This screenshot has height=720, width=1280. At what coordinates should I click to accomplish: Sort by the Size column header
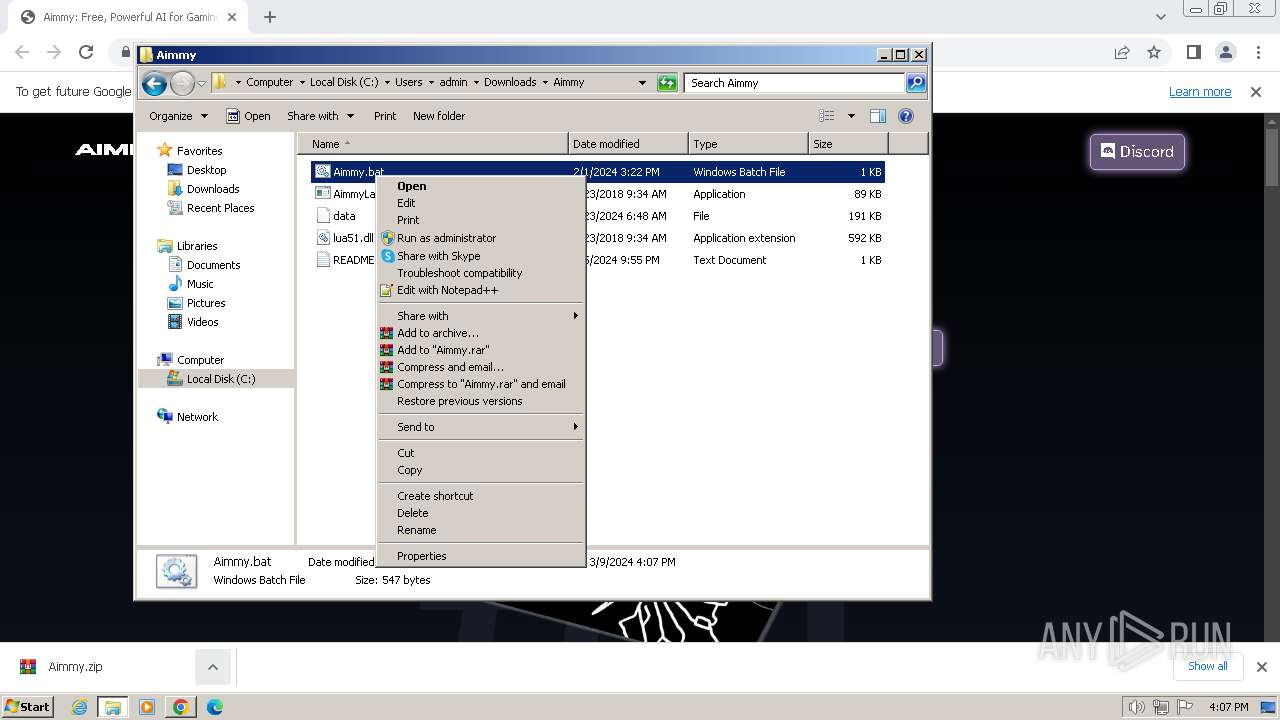click(x=848, y=144)
